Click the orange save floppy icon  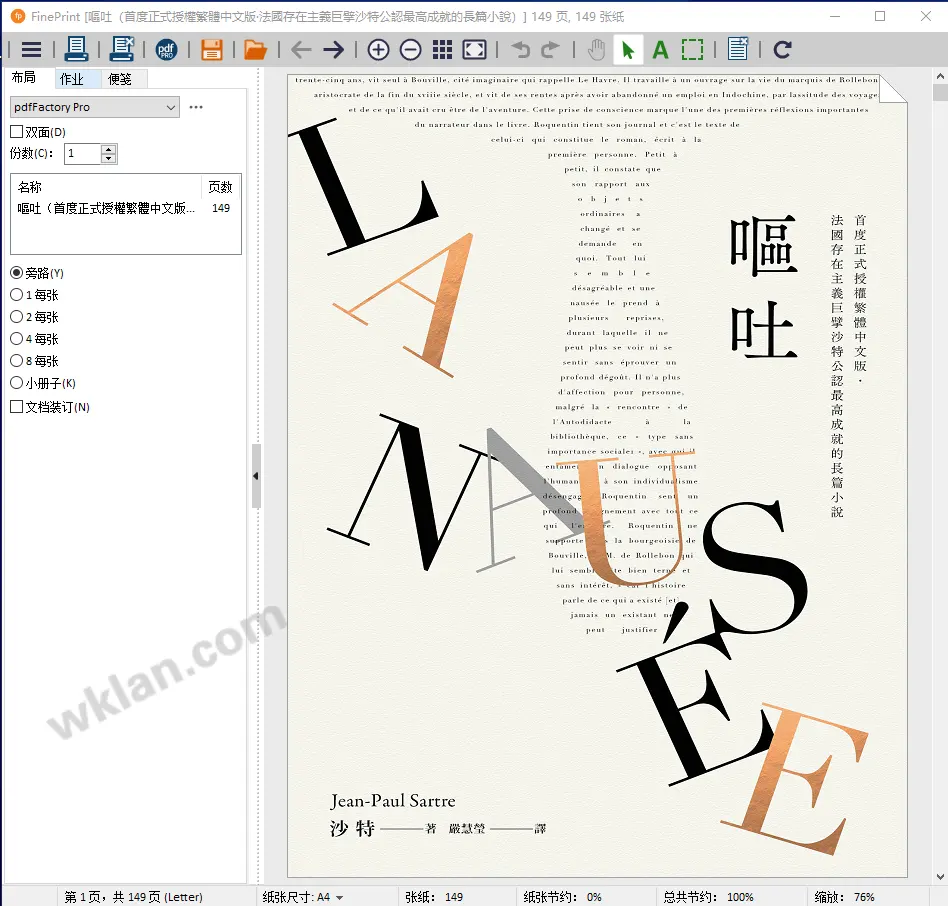pyautogui.click(x=212, y=50)
